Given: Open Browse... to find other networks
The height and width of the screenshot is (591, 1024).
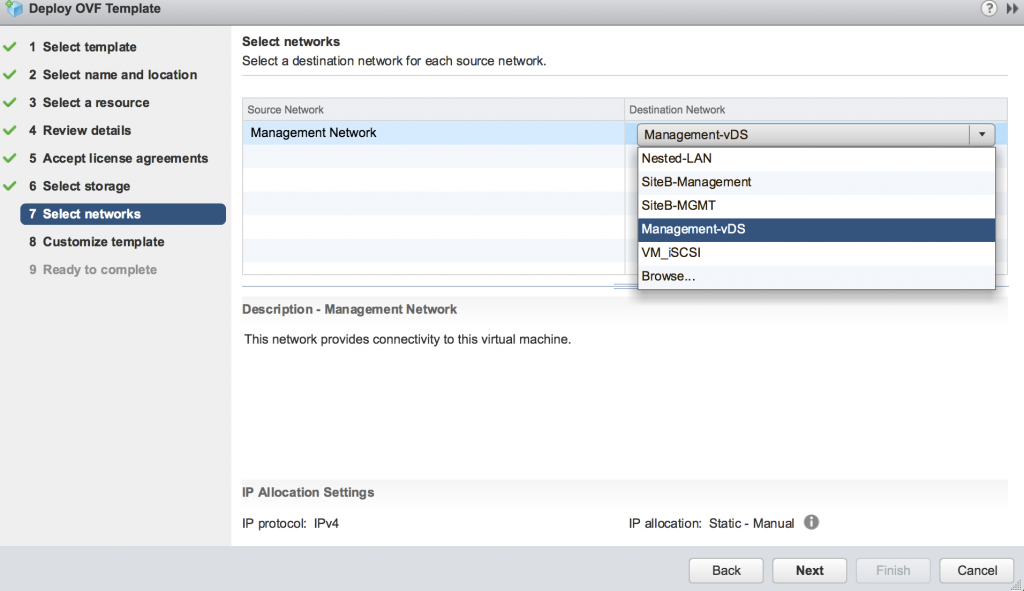Looking at the screenshot, I should click(x=816, y=276).
